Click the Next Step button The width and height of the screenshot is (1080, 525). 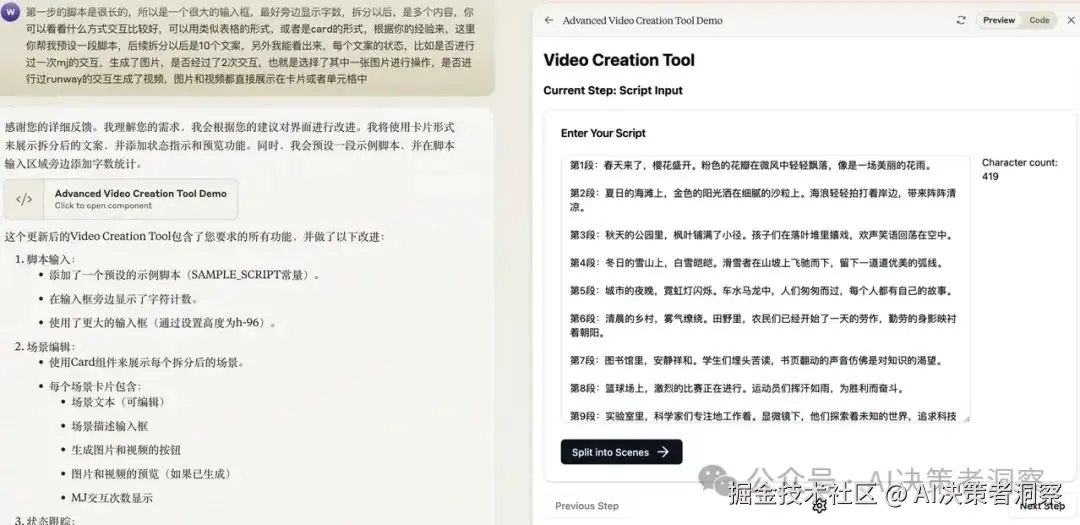pos(1041,506)
